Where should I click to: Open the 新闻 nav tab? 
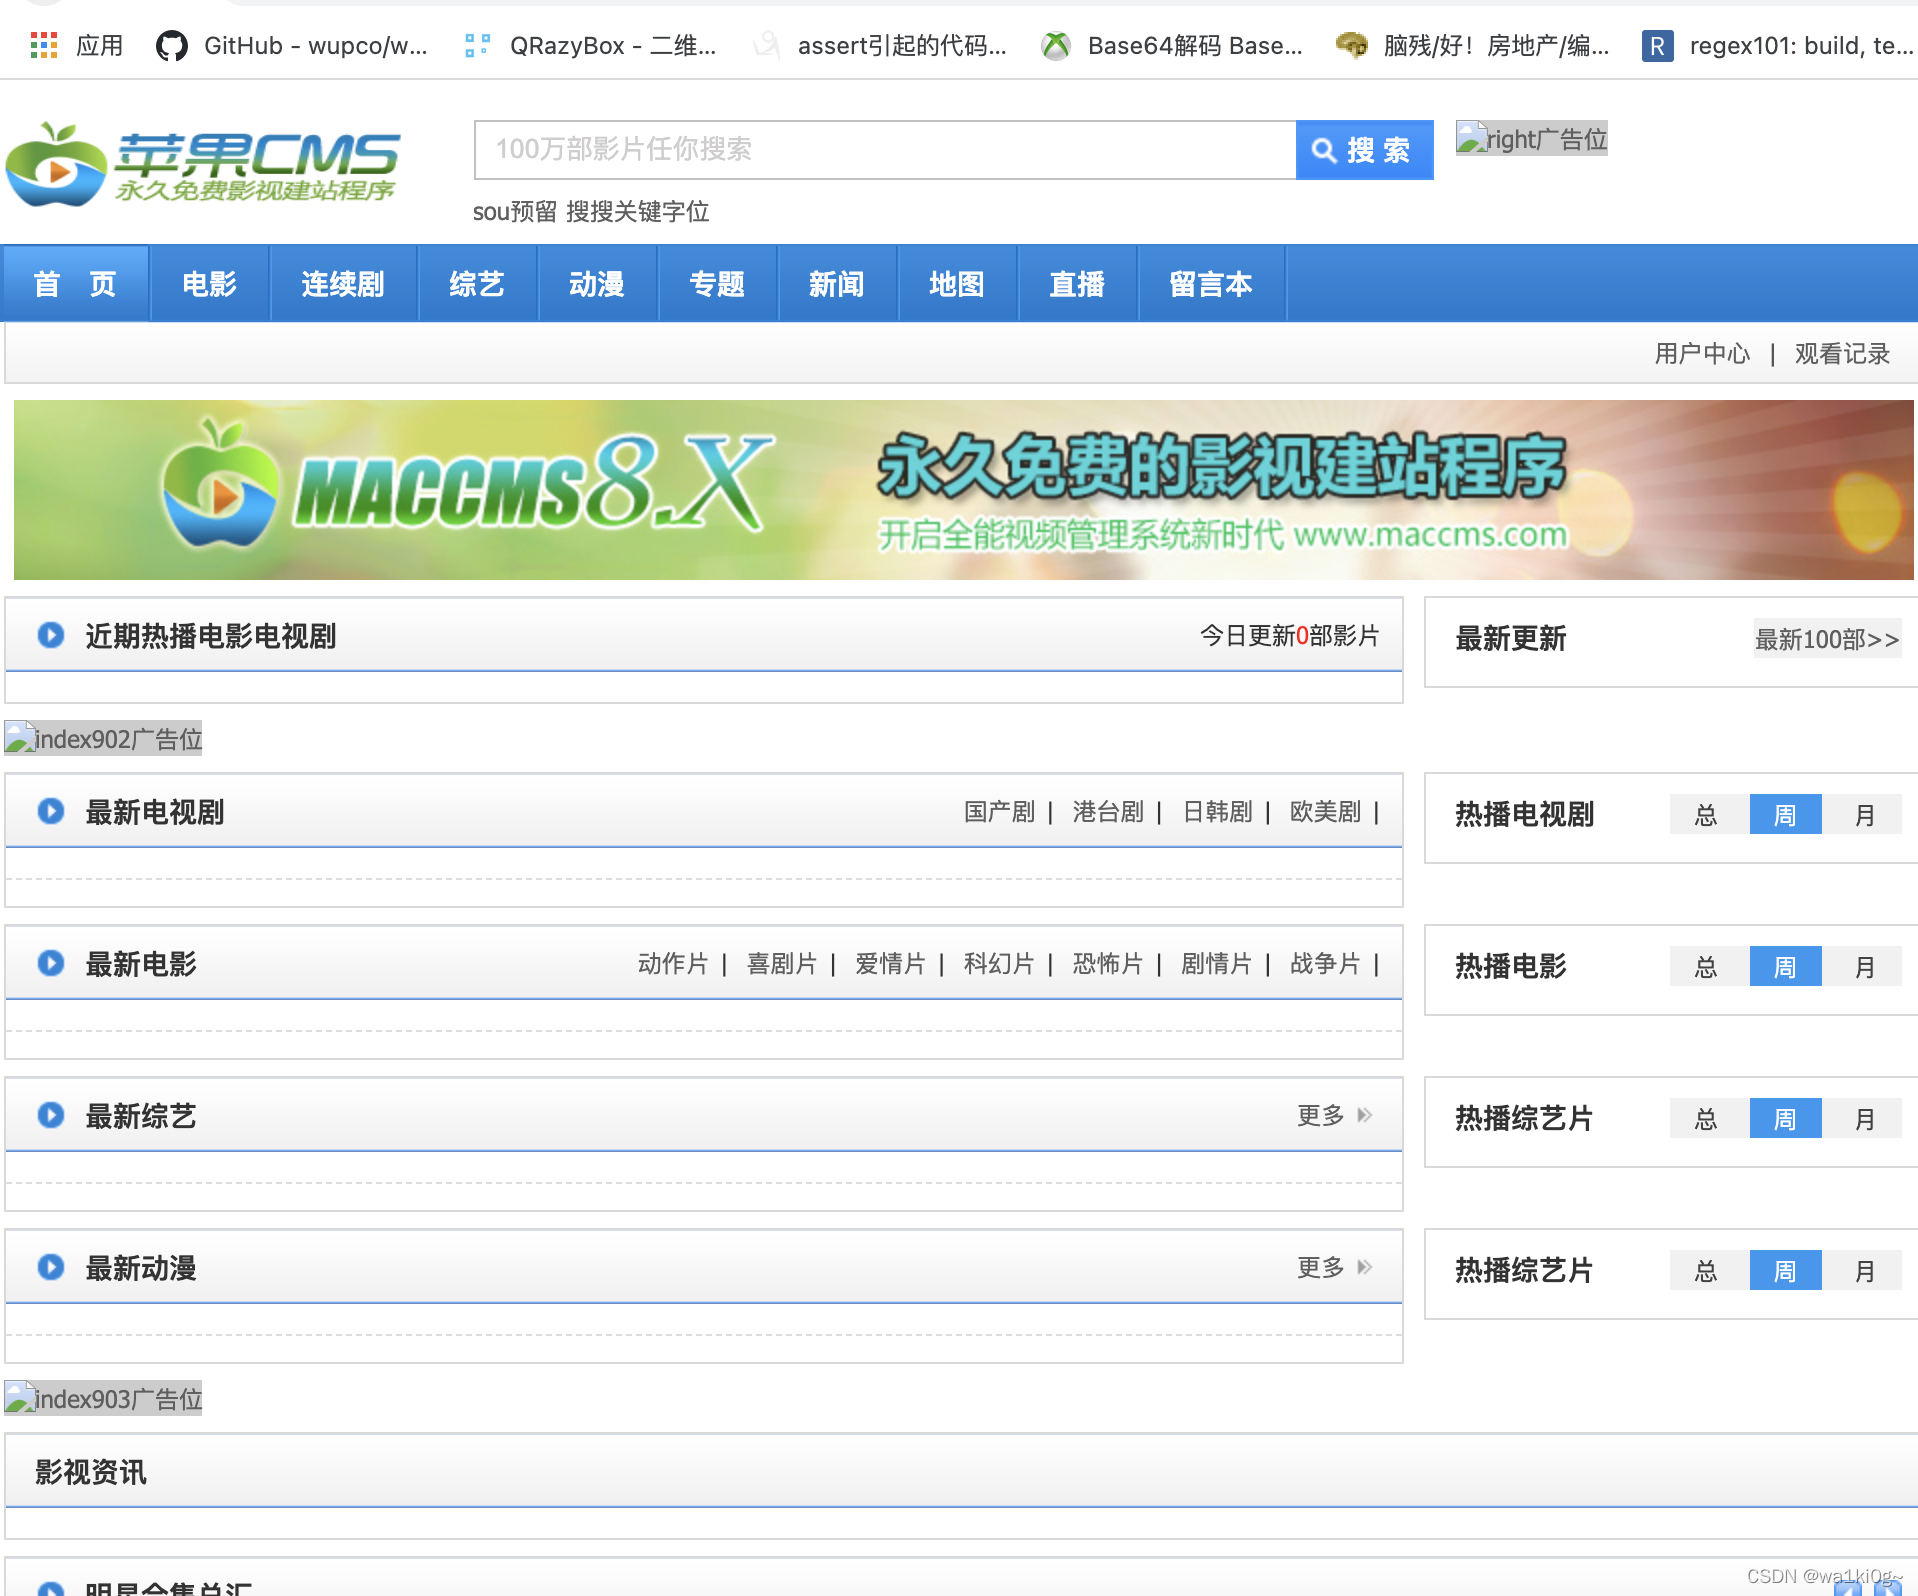(x=837, y=284)
